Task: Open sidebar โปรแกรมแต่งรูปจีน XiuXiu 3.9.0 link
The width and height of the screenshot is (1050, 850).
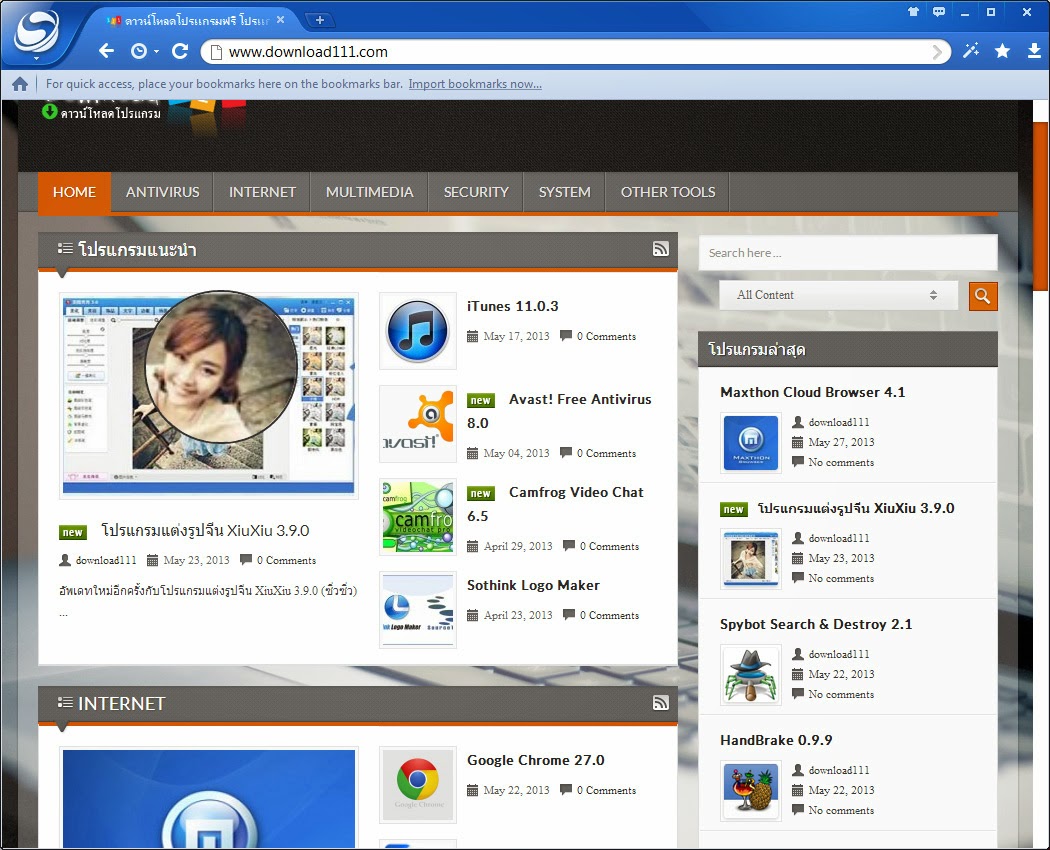Action: [856, 508]
